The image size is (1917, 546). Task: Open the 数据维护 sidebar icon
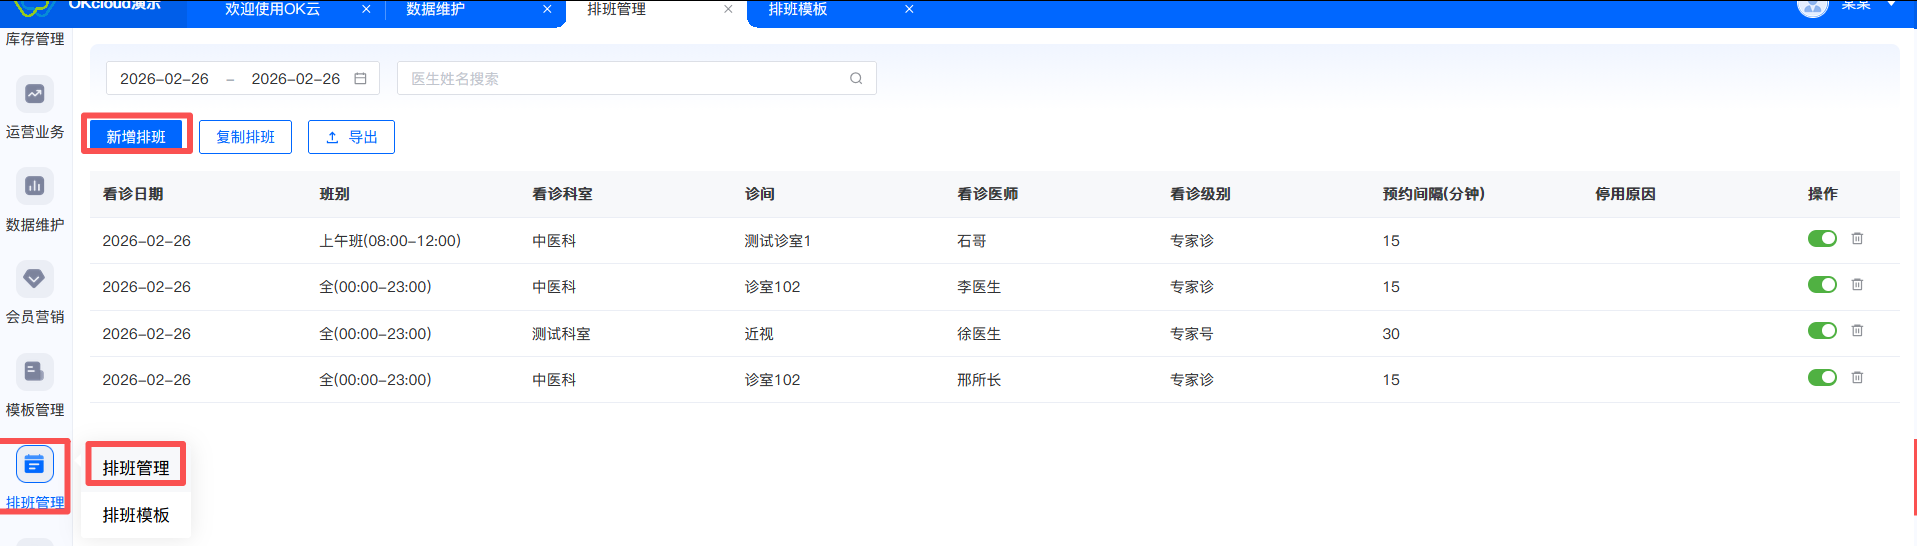pyautogui.click(x=34, y=186)
